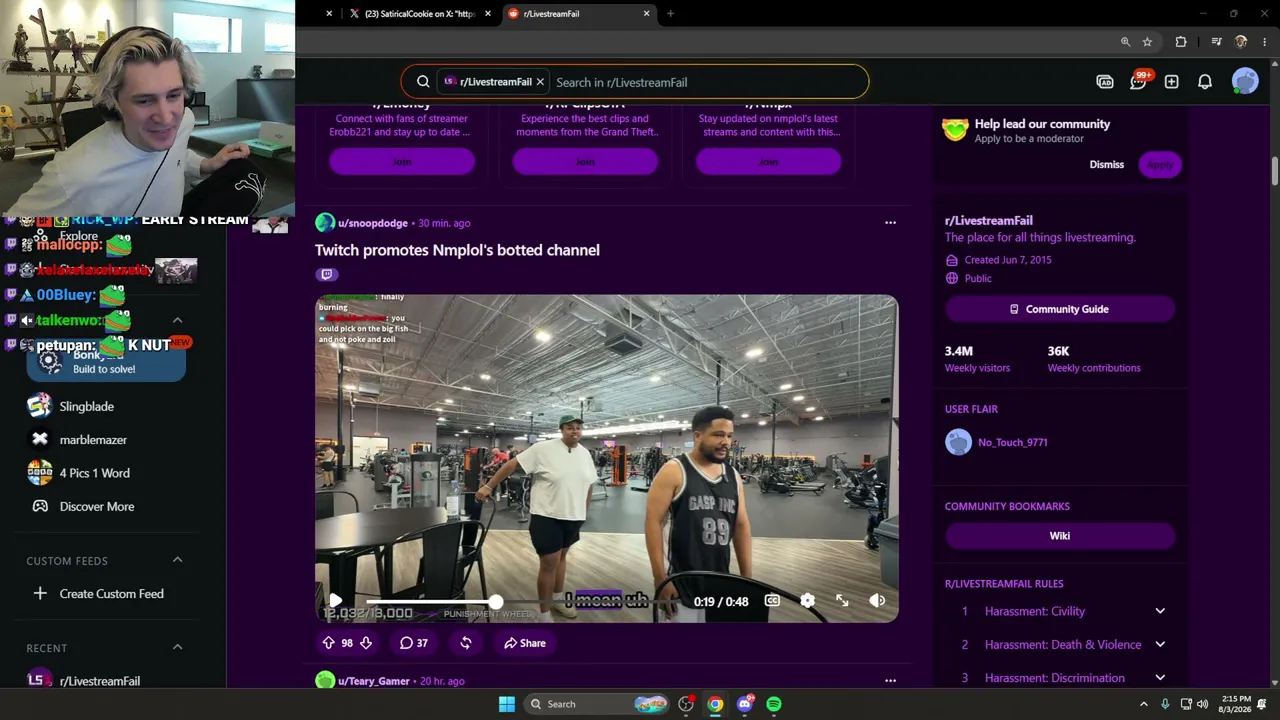Open the community Wiki bookmark
The width and height of the screenshot is (1280, 720).
(x=1060, y=536)
